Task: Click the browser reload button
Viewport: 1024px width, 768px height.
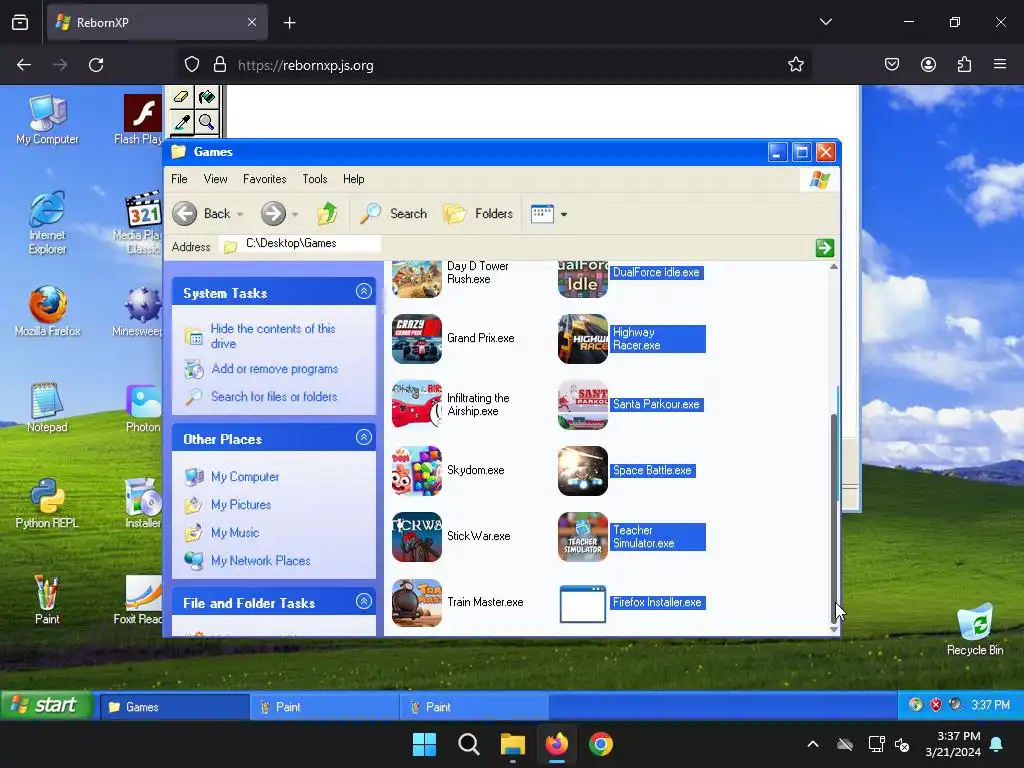Action: click(96, 65)
